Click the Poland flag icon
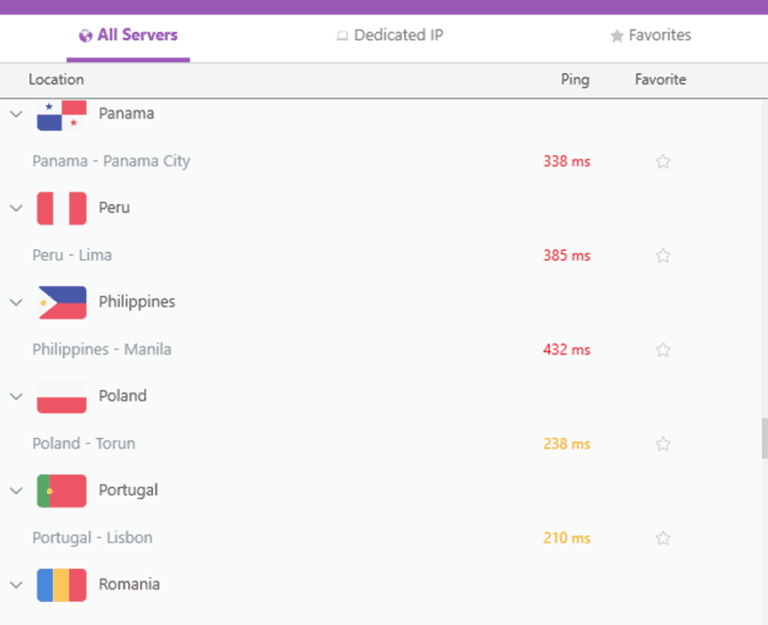768x625 pixels. pyautogui.click(x=61, y=396)
